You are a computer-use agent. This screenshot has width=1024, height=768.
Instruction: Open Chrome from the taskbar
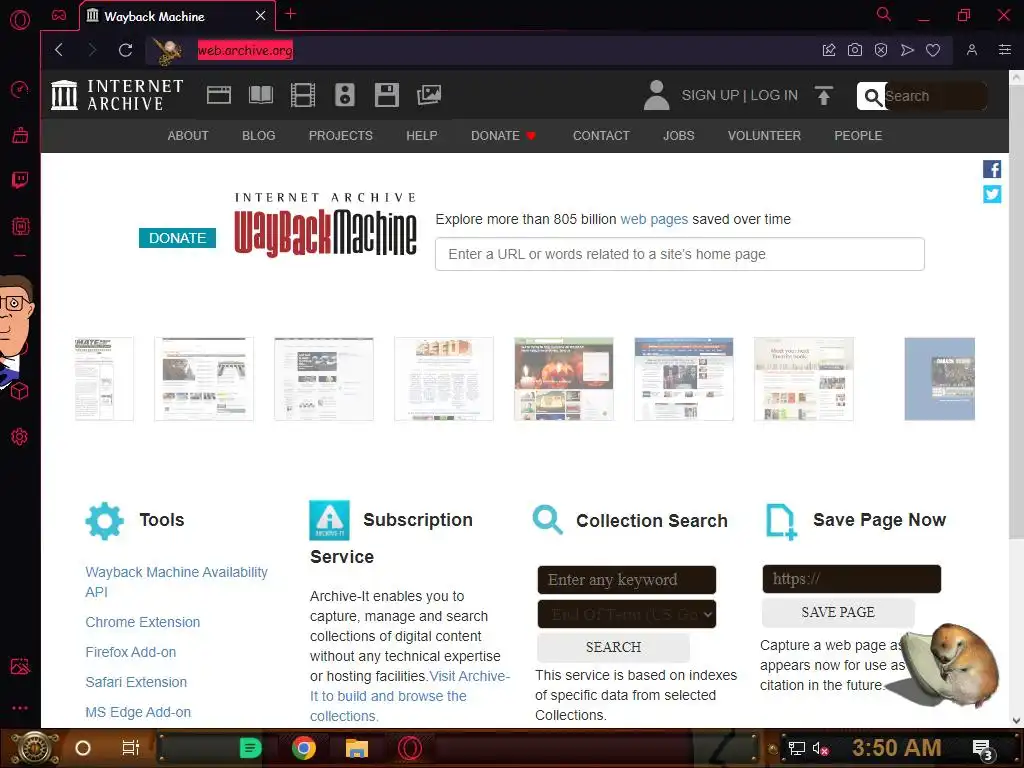304,748
